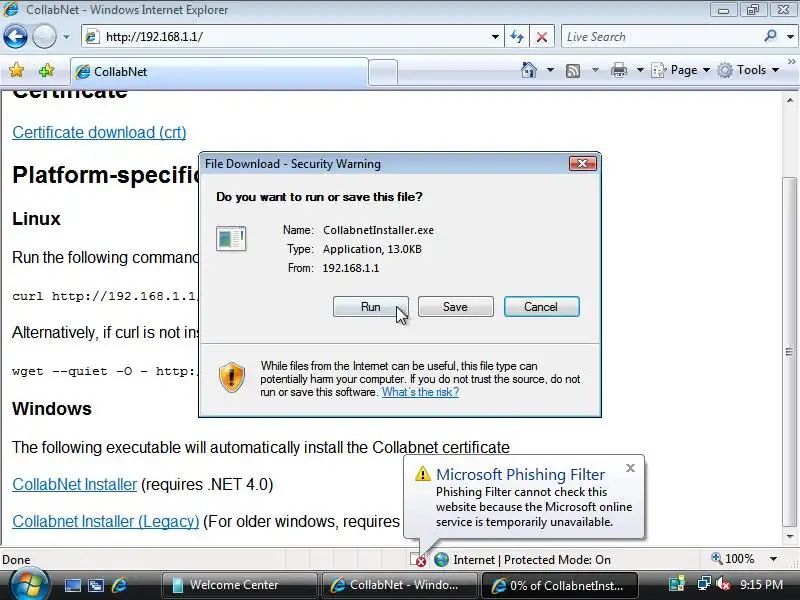Screen dimensions: 800x600
Task: Select the CollabNet browser tab
Action: click(x=219, y=71)
